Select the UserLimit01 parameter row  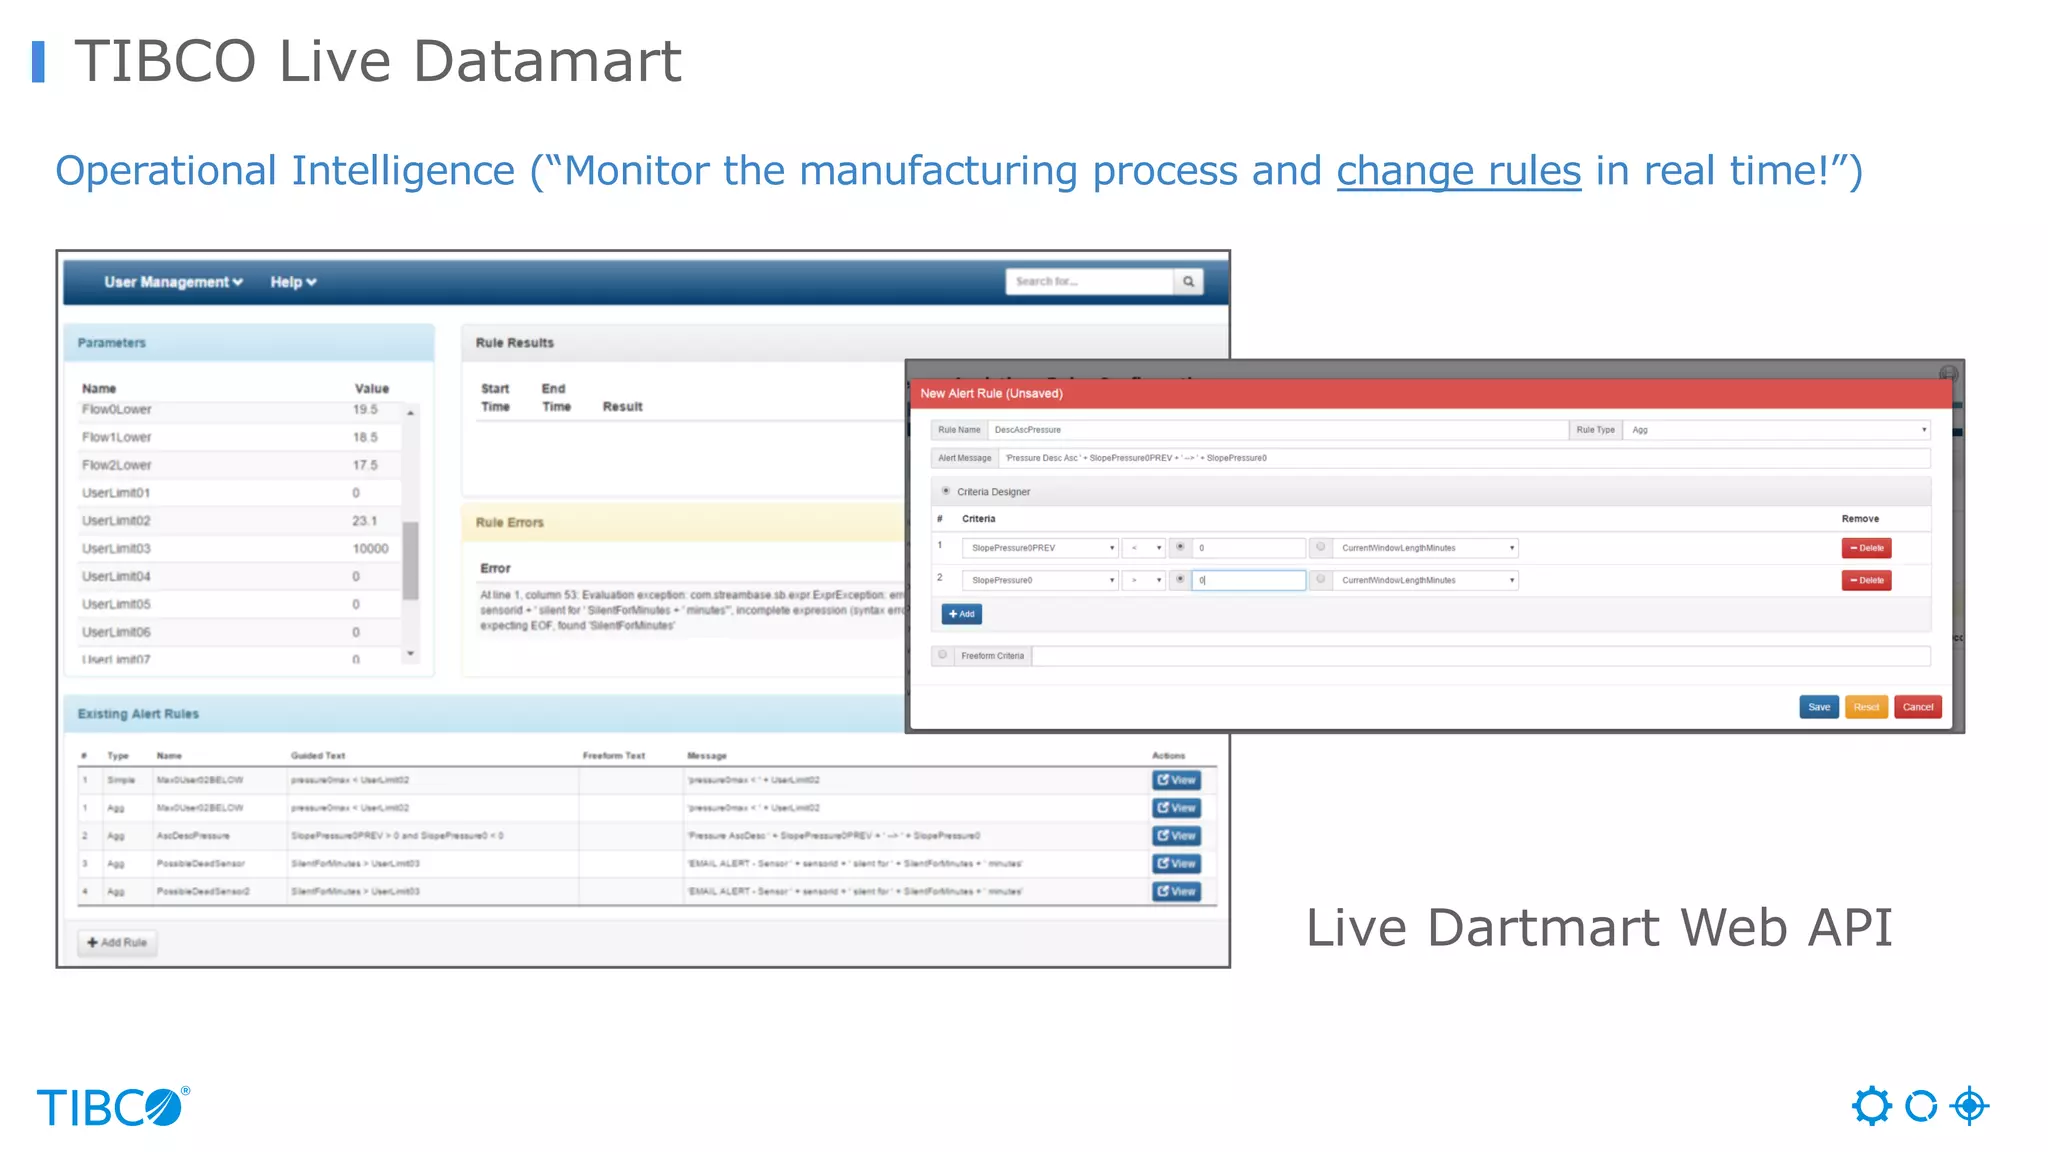click(240, 493)
